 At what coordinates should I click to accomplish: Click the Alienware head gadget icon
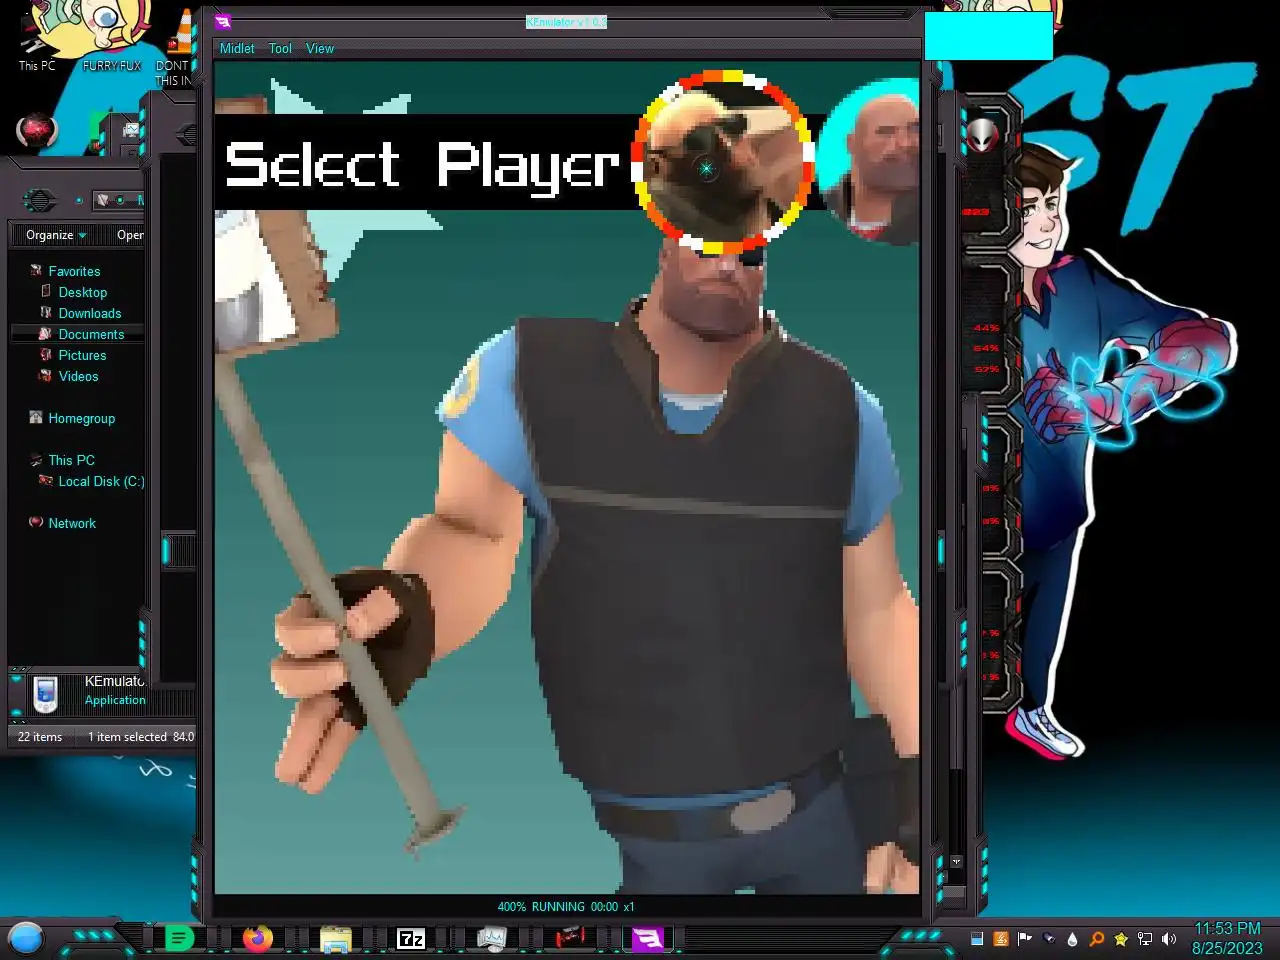[x=983, y=134]
